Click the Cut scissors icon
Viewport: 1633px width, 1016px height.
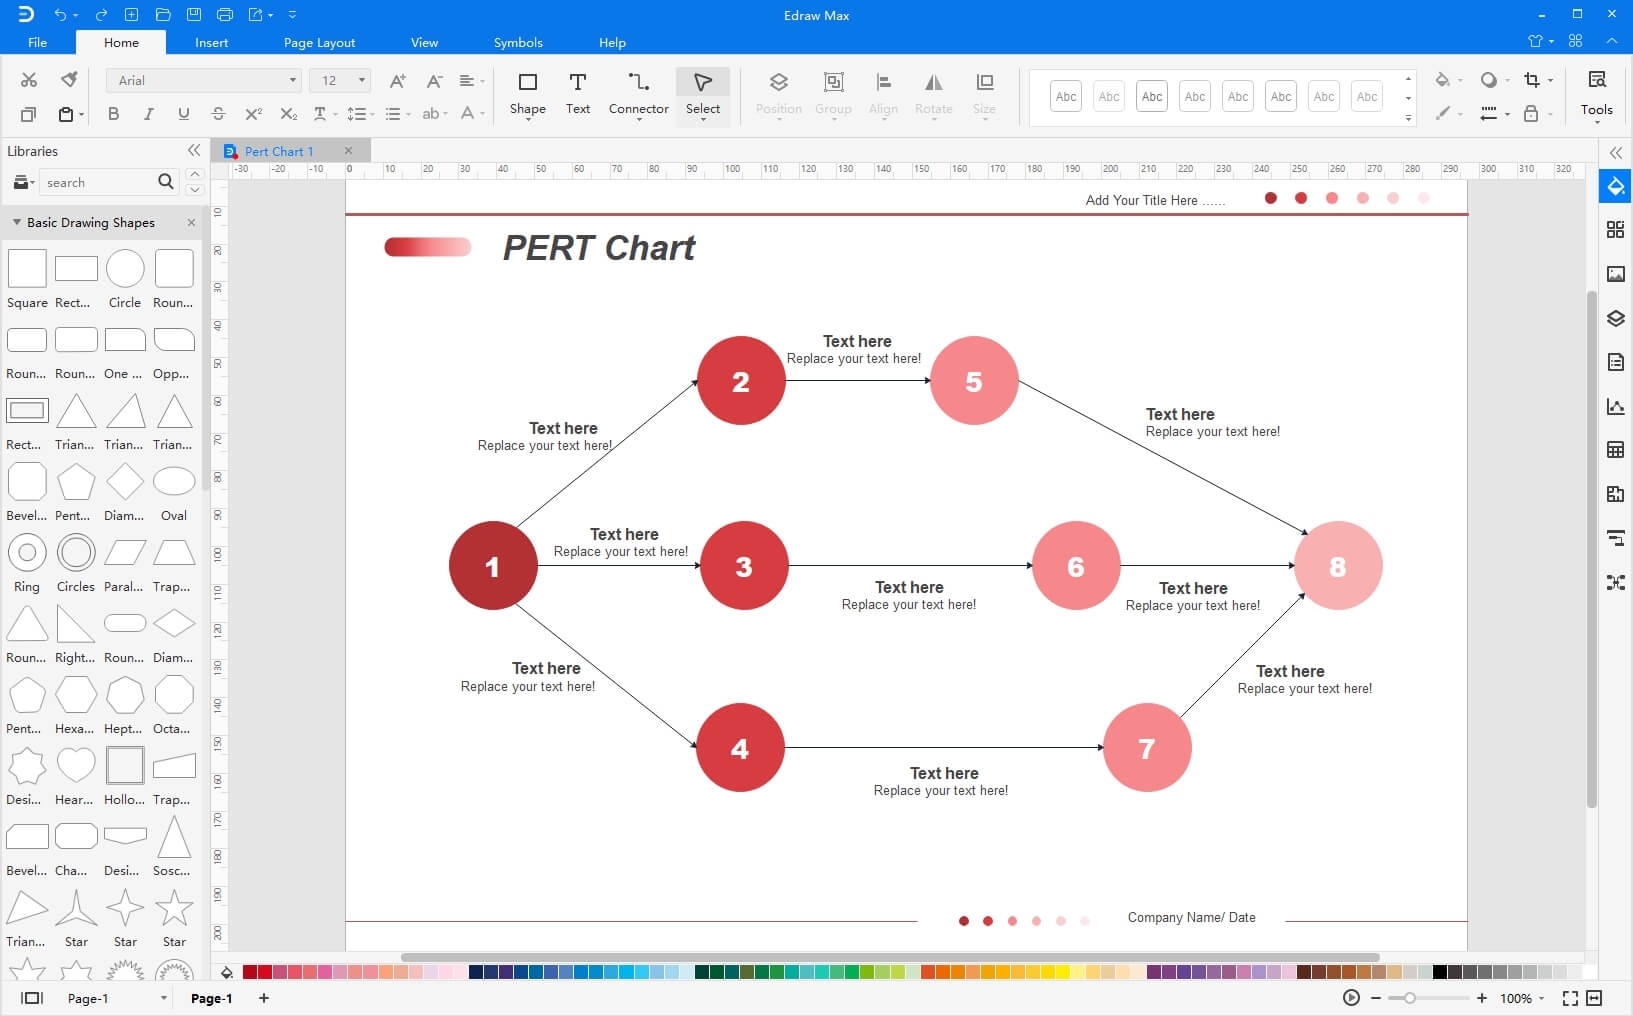coord(29,80)
